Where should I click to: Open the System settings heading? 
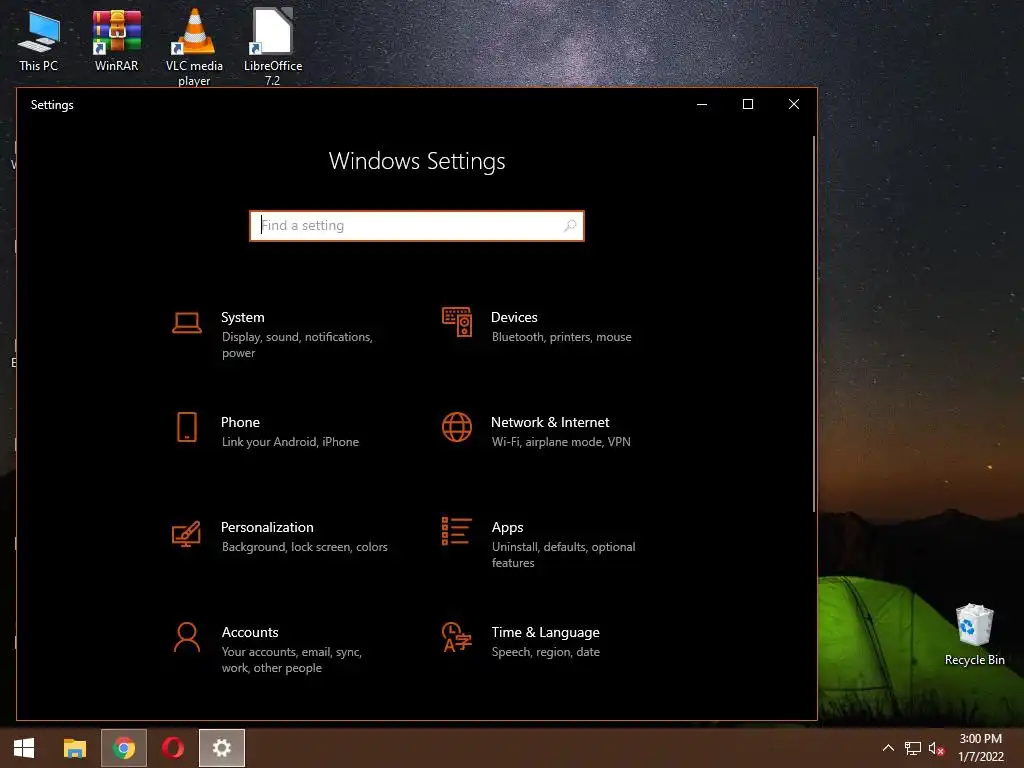coord(242,317)
